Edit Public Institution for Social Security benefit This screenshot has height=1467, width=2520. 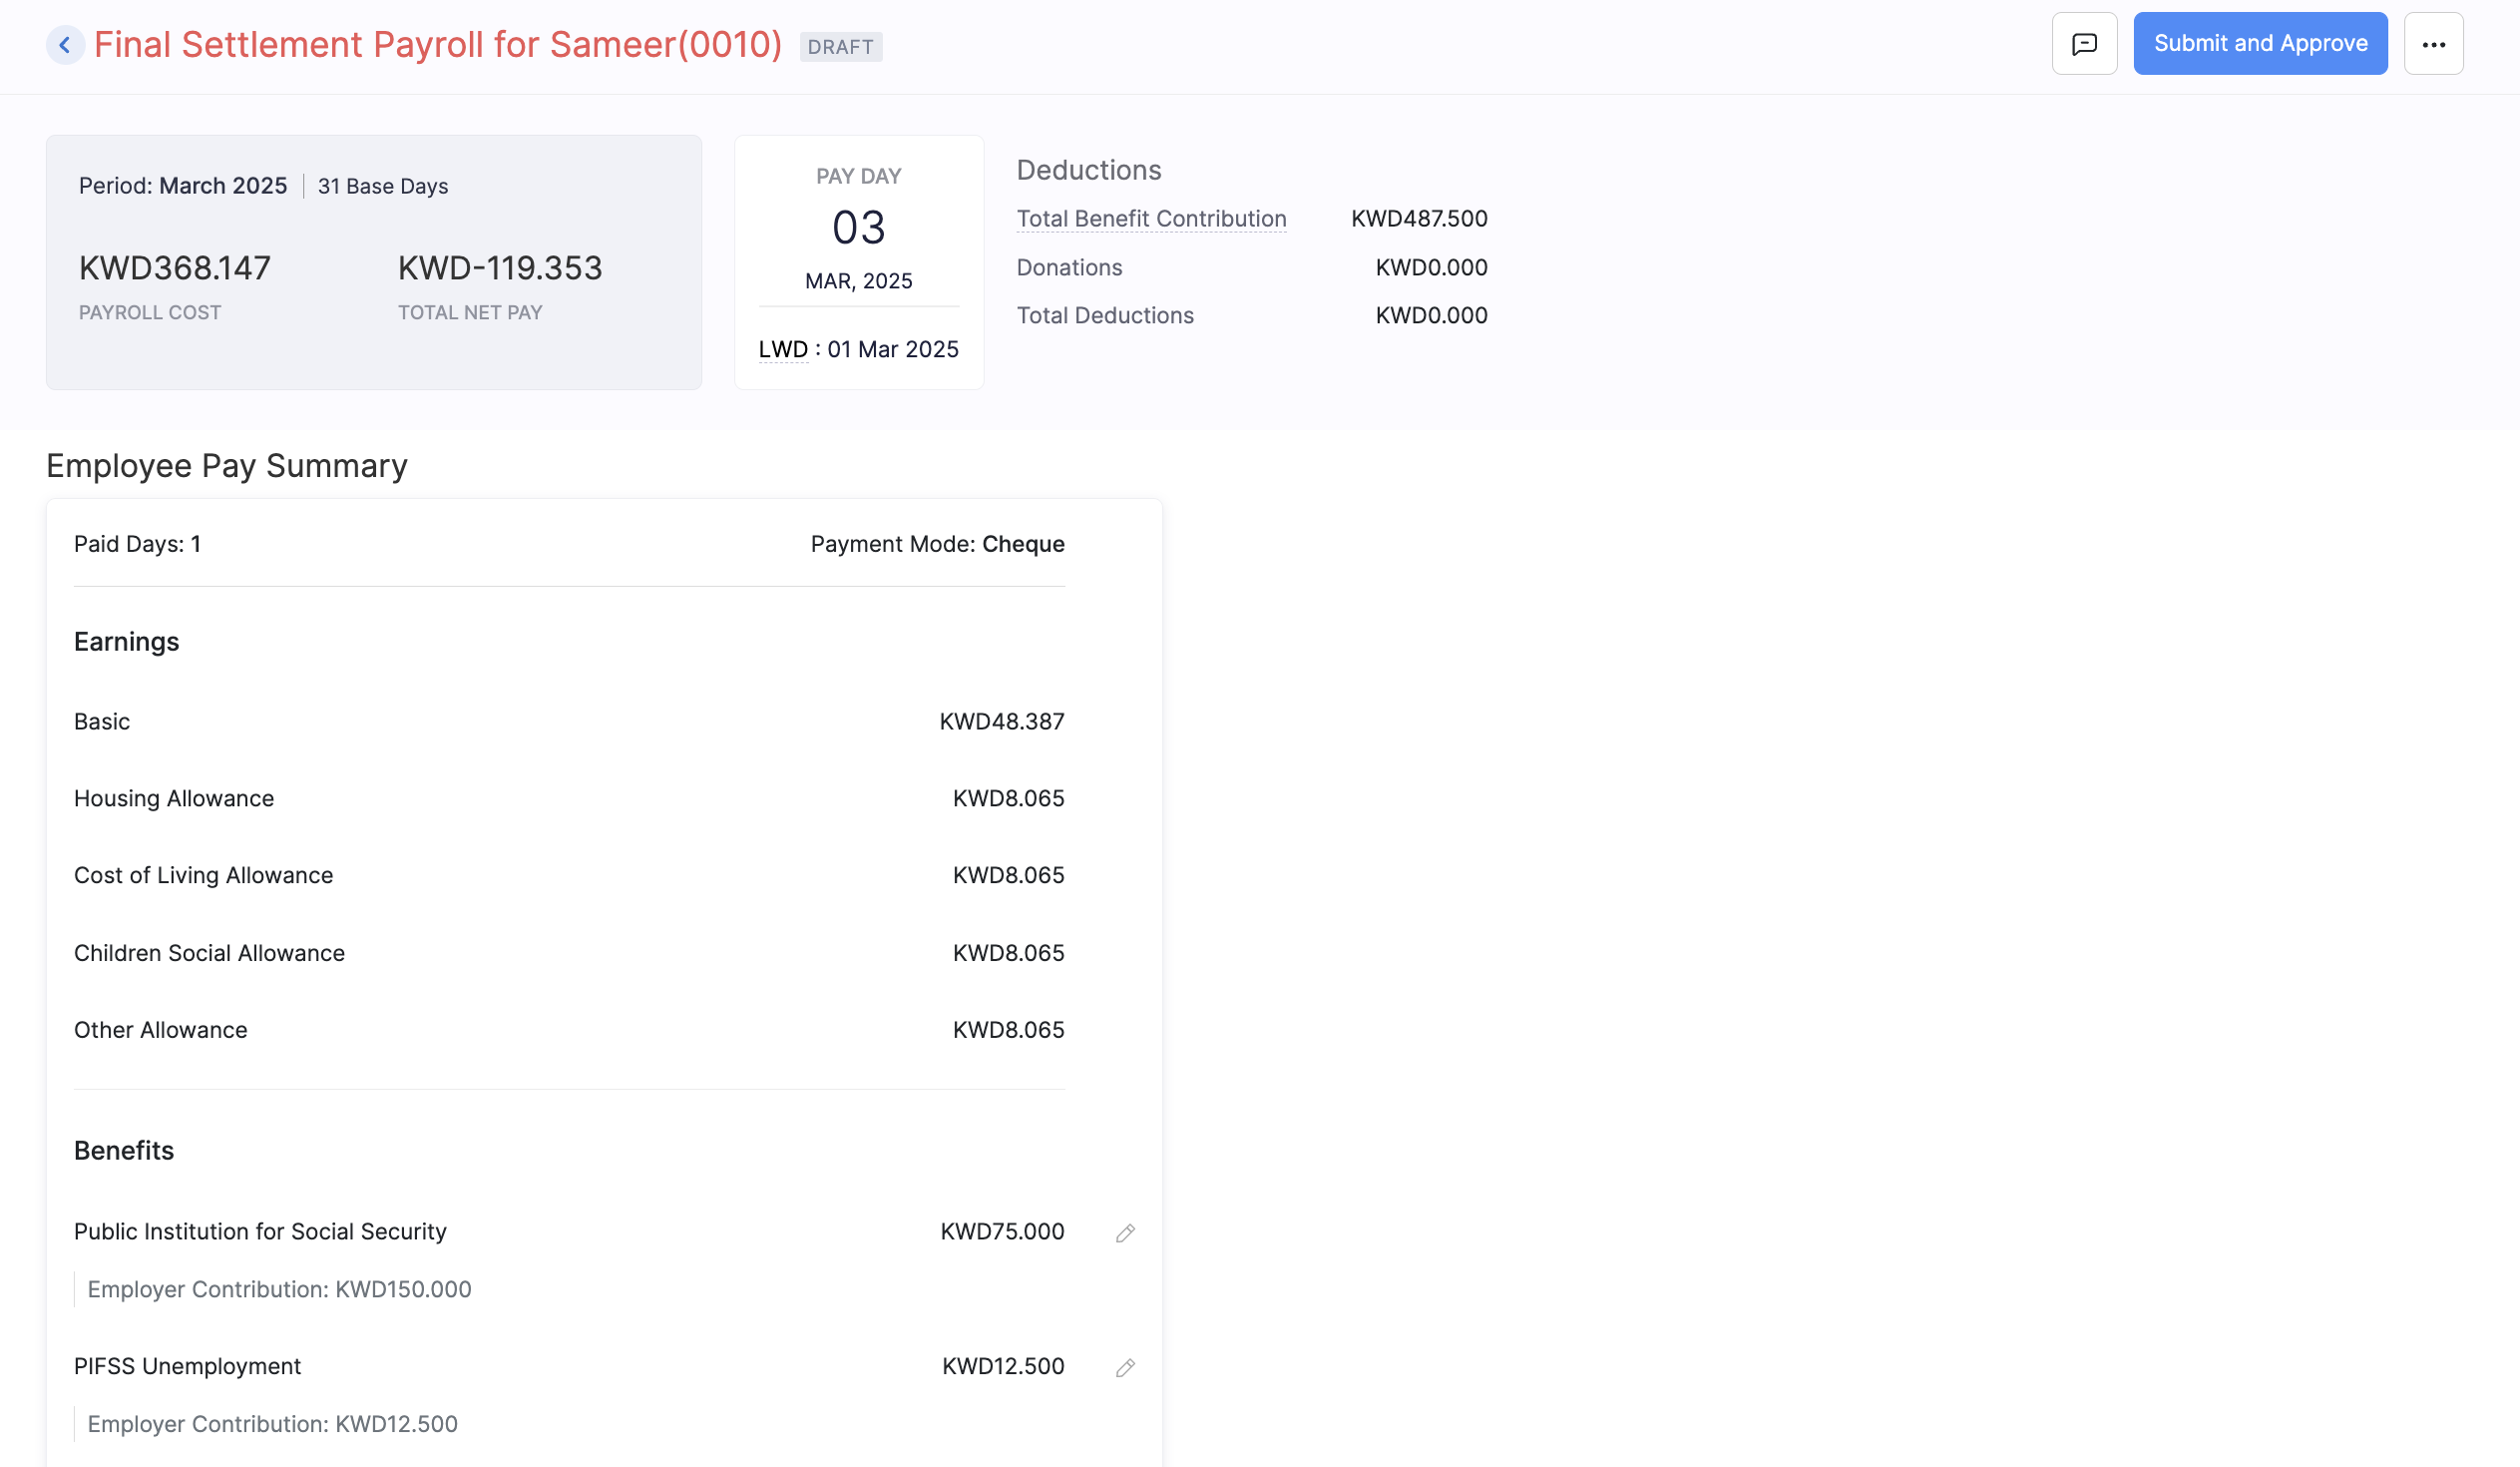pos(1125,1233)
